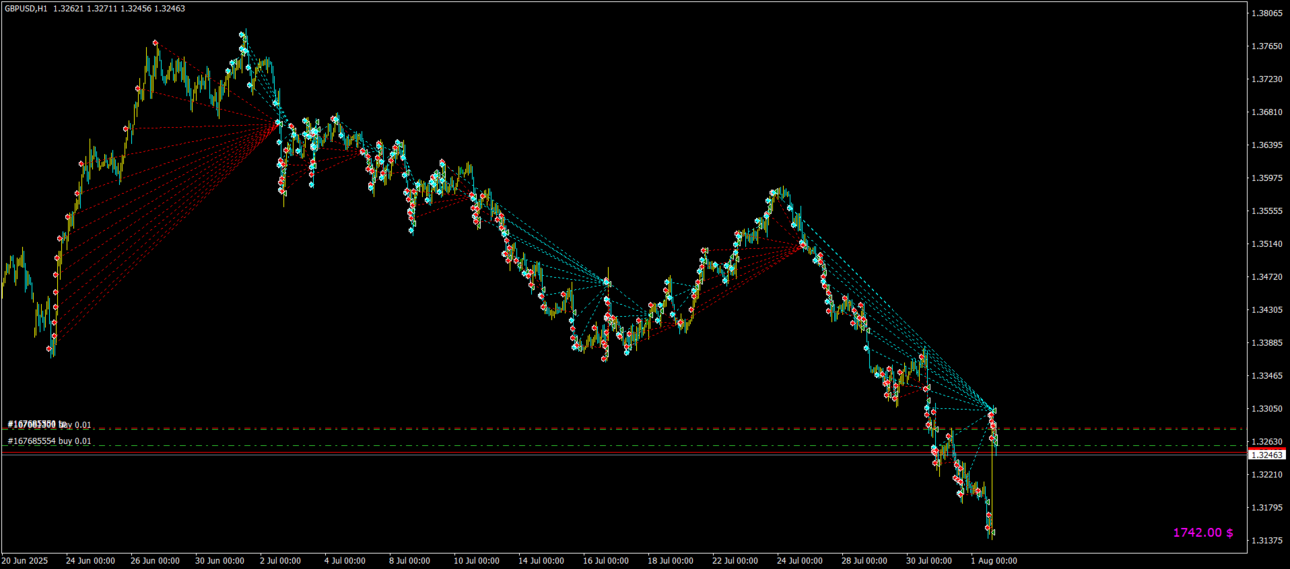Click the 28 Jul 00:00 time label

click(863, 561)
